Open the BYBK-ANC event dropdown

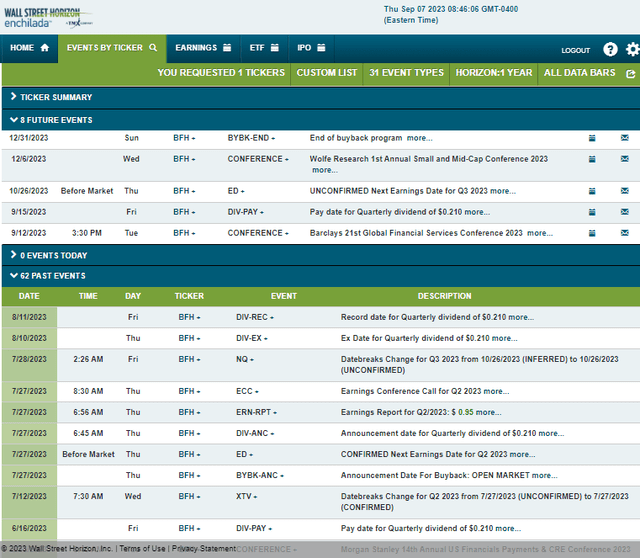[260, 476]
